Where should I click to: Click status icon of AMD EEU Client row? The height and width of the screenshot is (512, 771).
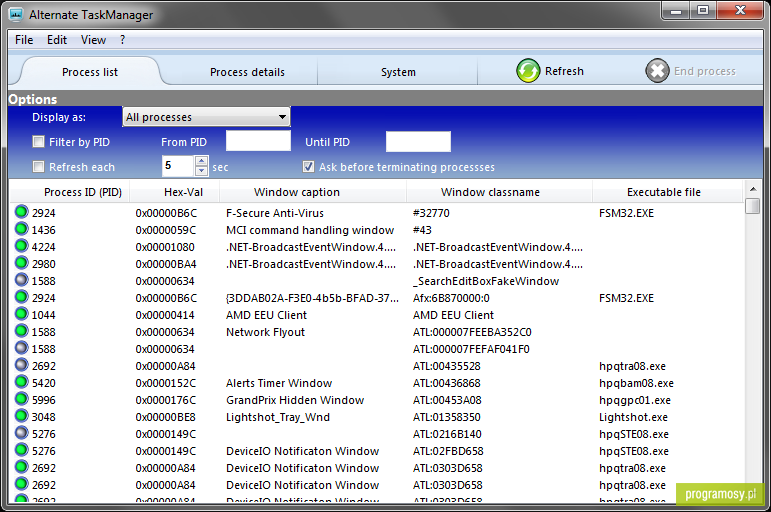(x=21, y=314)
